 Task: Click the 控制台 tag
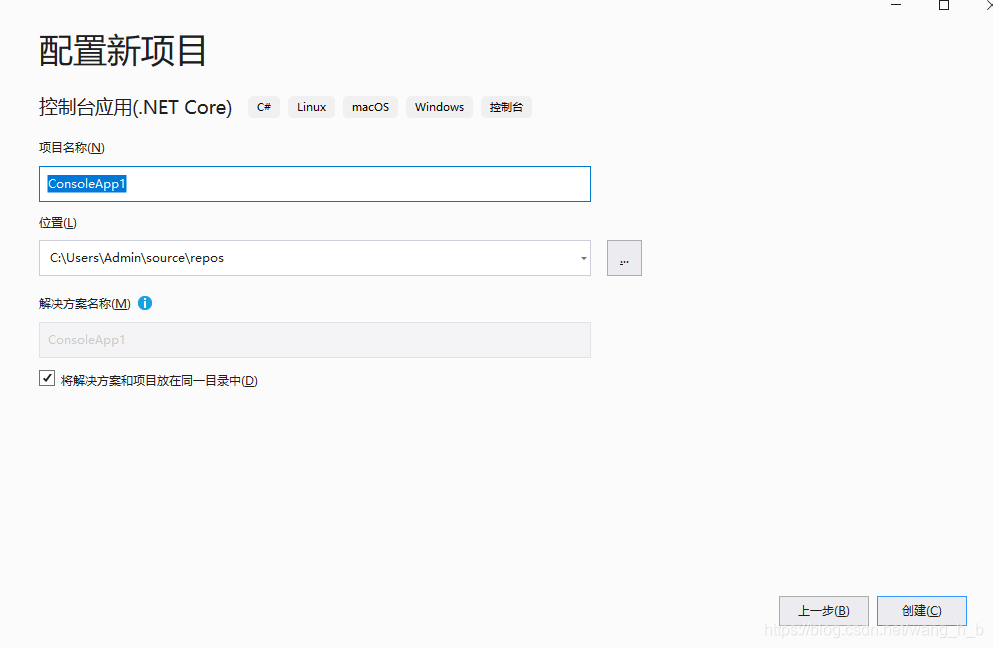[506, 107]
